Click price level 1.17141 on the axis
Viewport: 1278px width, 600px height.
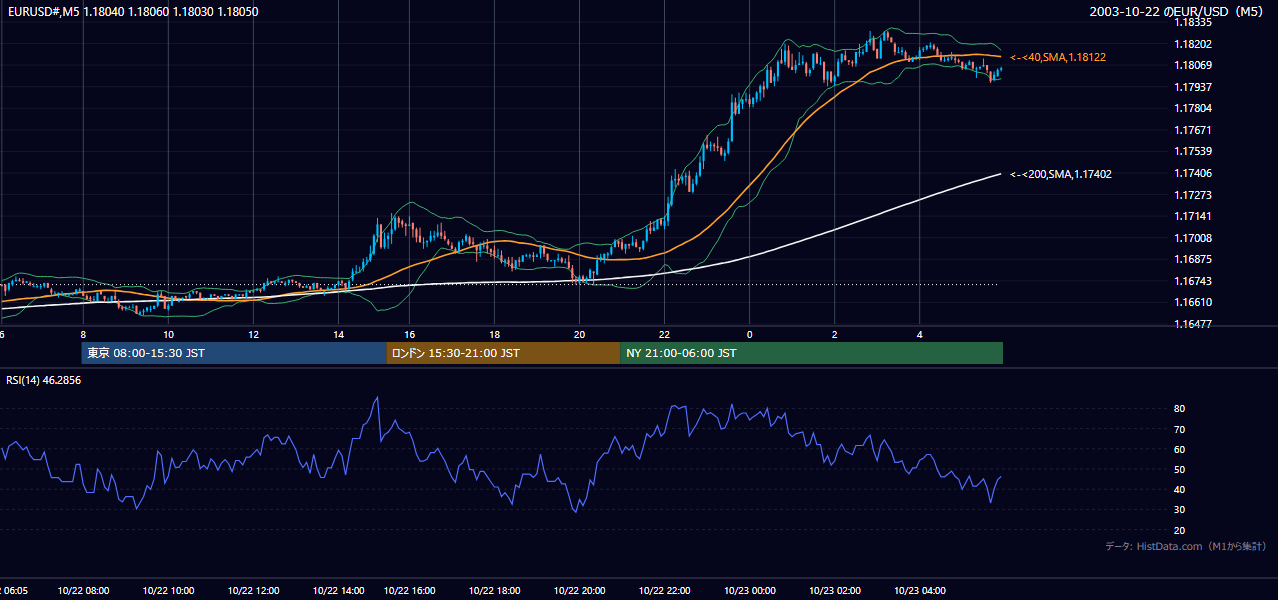[1192, 216]
